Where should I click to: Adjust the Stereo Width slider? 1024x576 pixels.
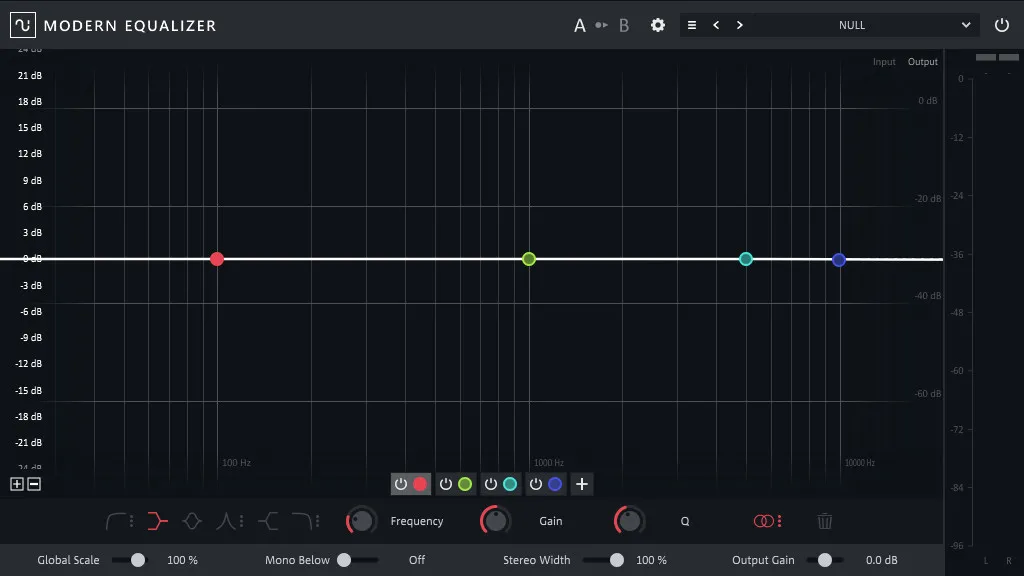click(602, 560)
